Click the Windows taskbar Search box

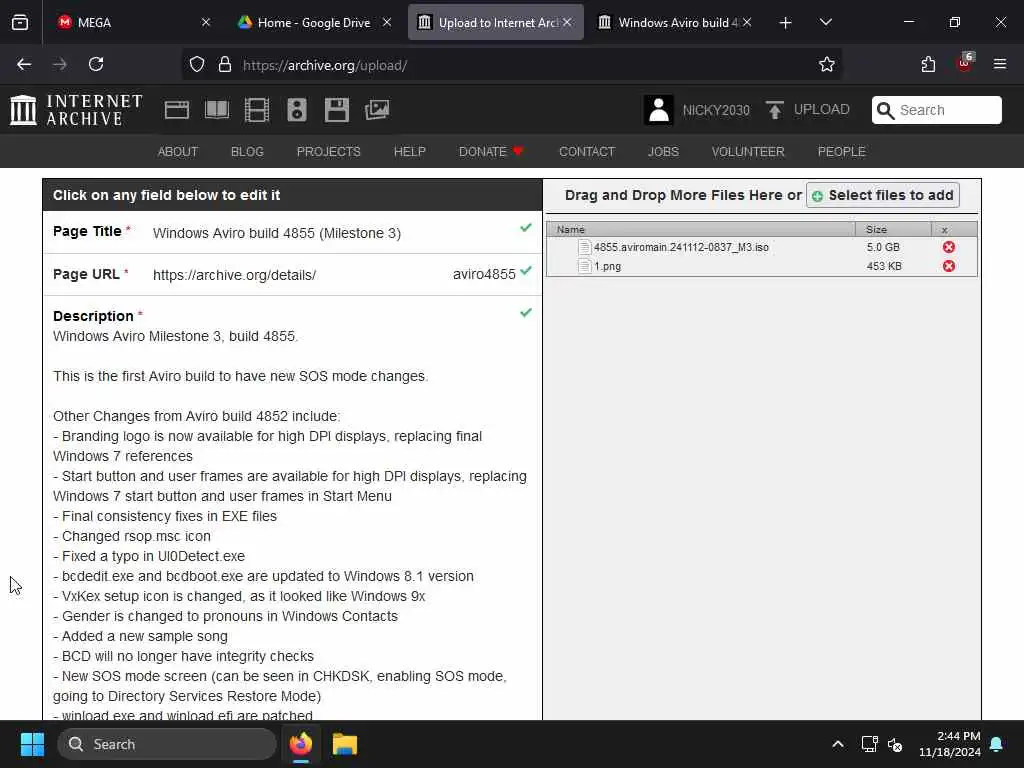tap(167, 744)
